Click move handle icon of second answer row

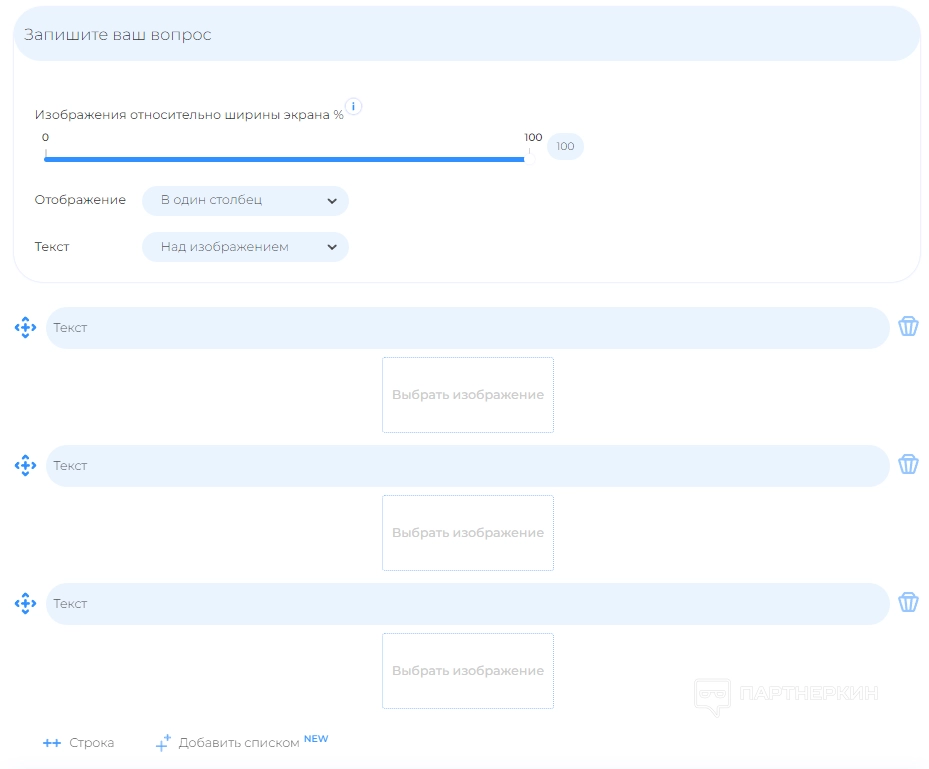tap(25, 465)
